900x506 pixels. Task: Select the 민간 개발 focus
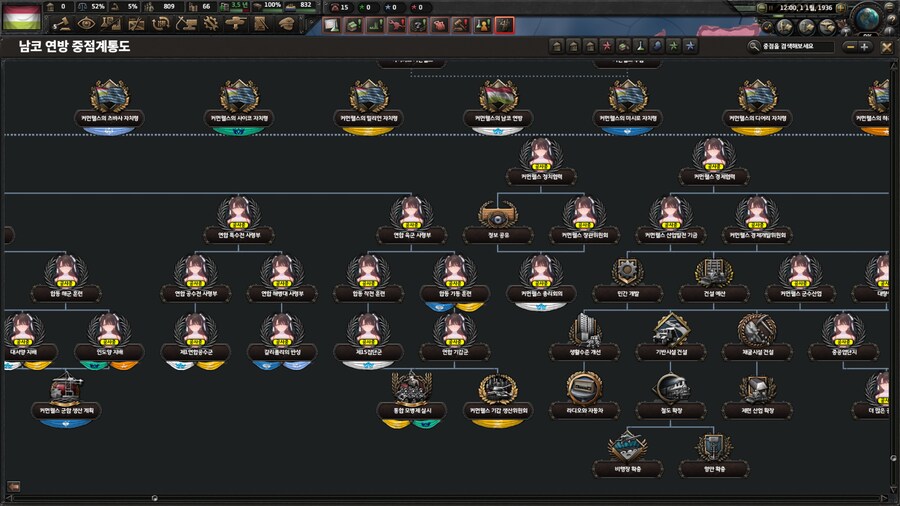(x=627, y=274)
